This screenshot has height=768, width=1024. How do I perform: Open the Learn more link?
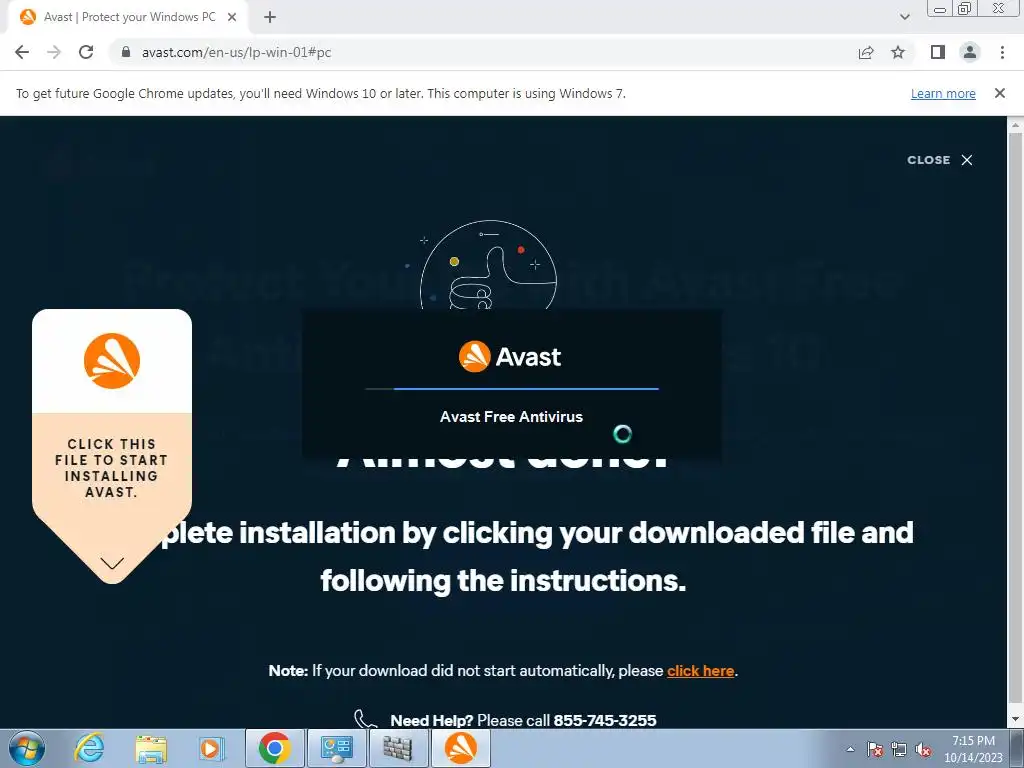tap(943, 93)
